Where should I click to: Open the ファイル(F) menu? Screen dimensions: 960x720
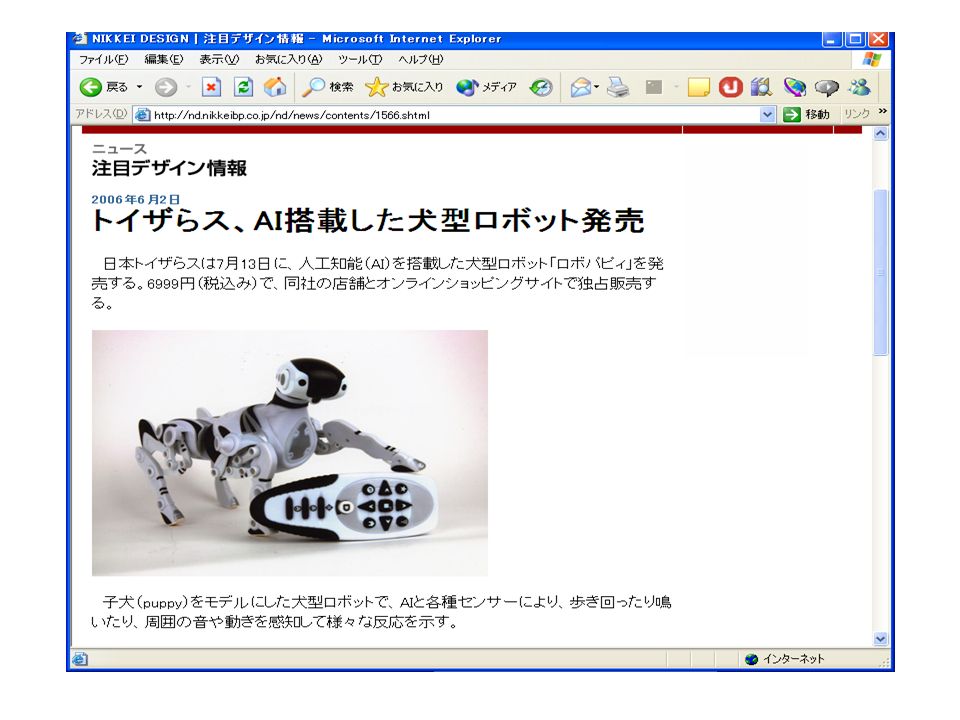pyautogui.click(x=103, y=59)
